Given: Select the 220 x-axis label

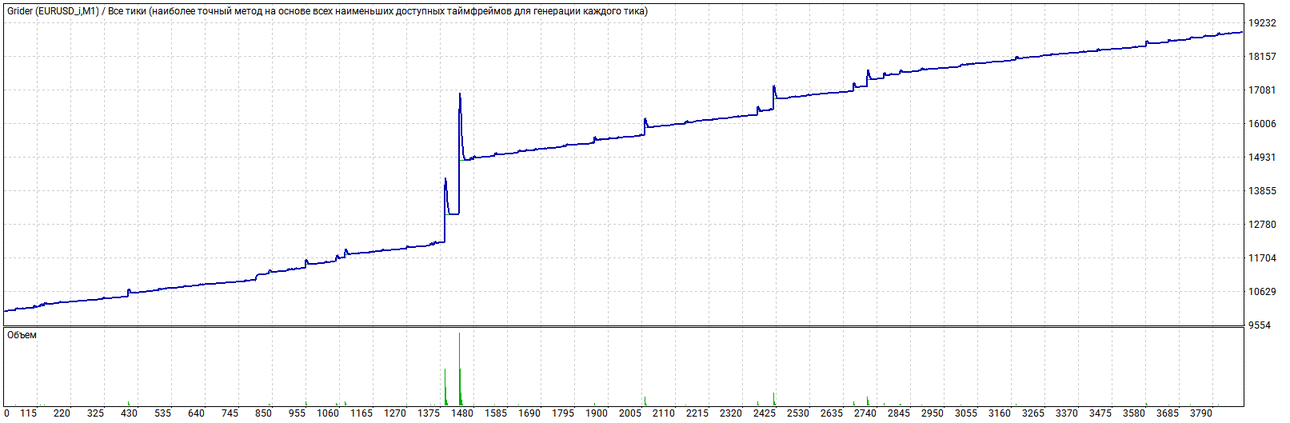Looking at the screenshot, I should [x=62, y=412].
